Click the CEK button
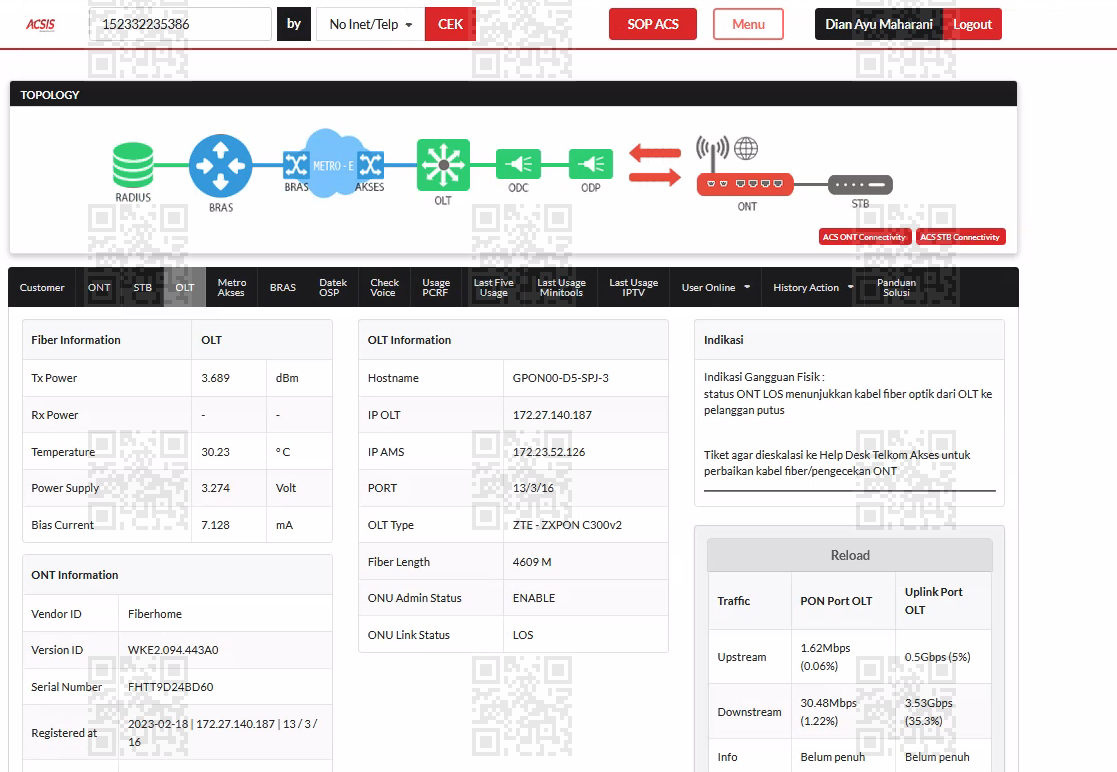1117x772 pixels. tap(450, 24)
